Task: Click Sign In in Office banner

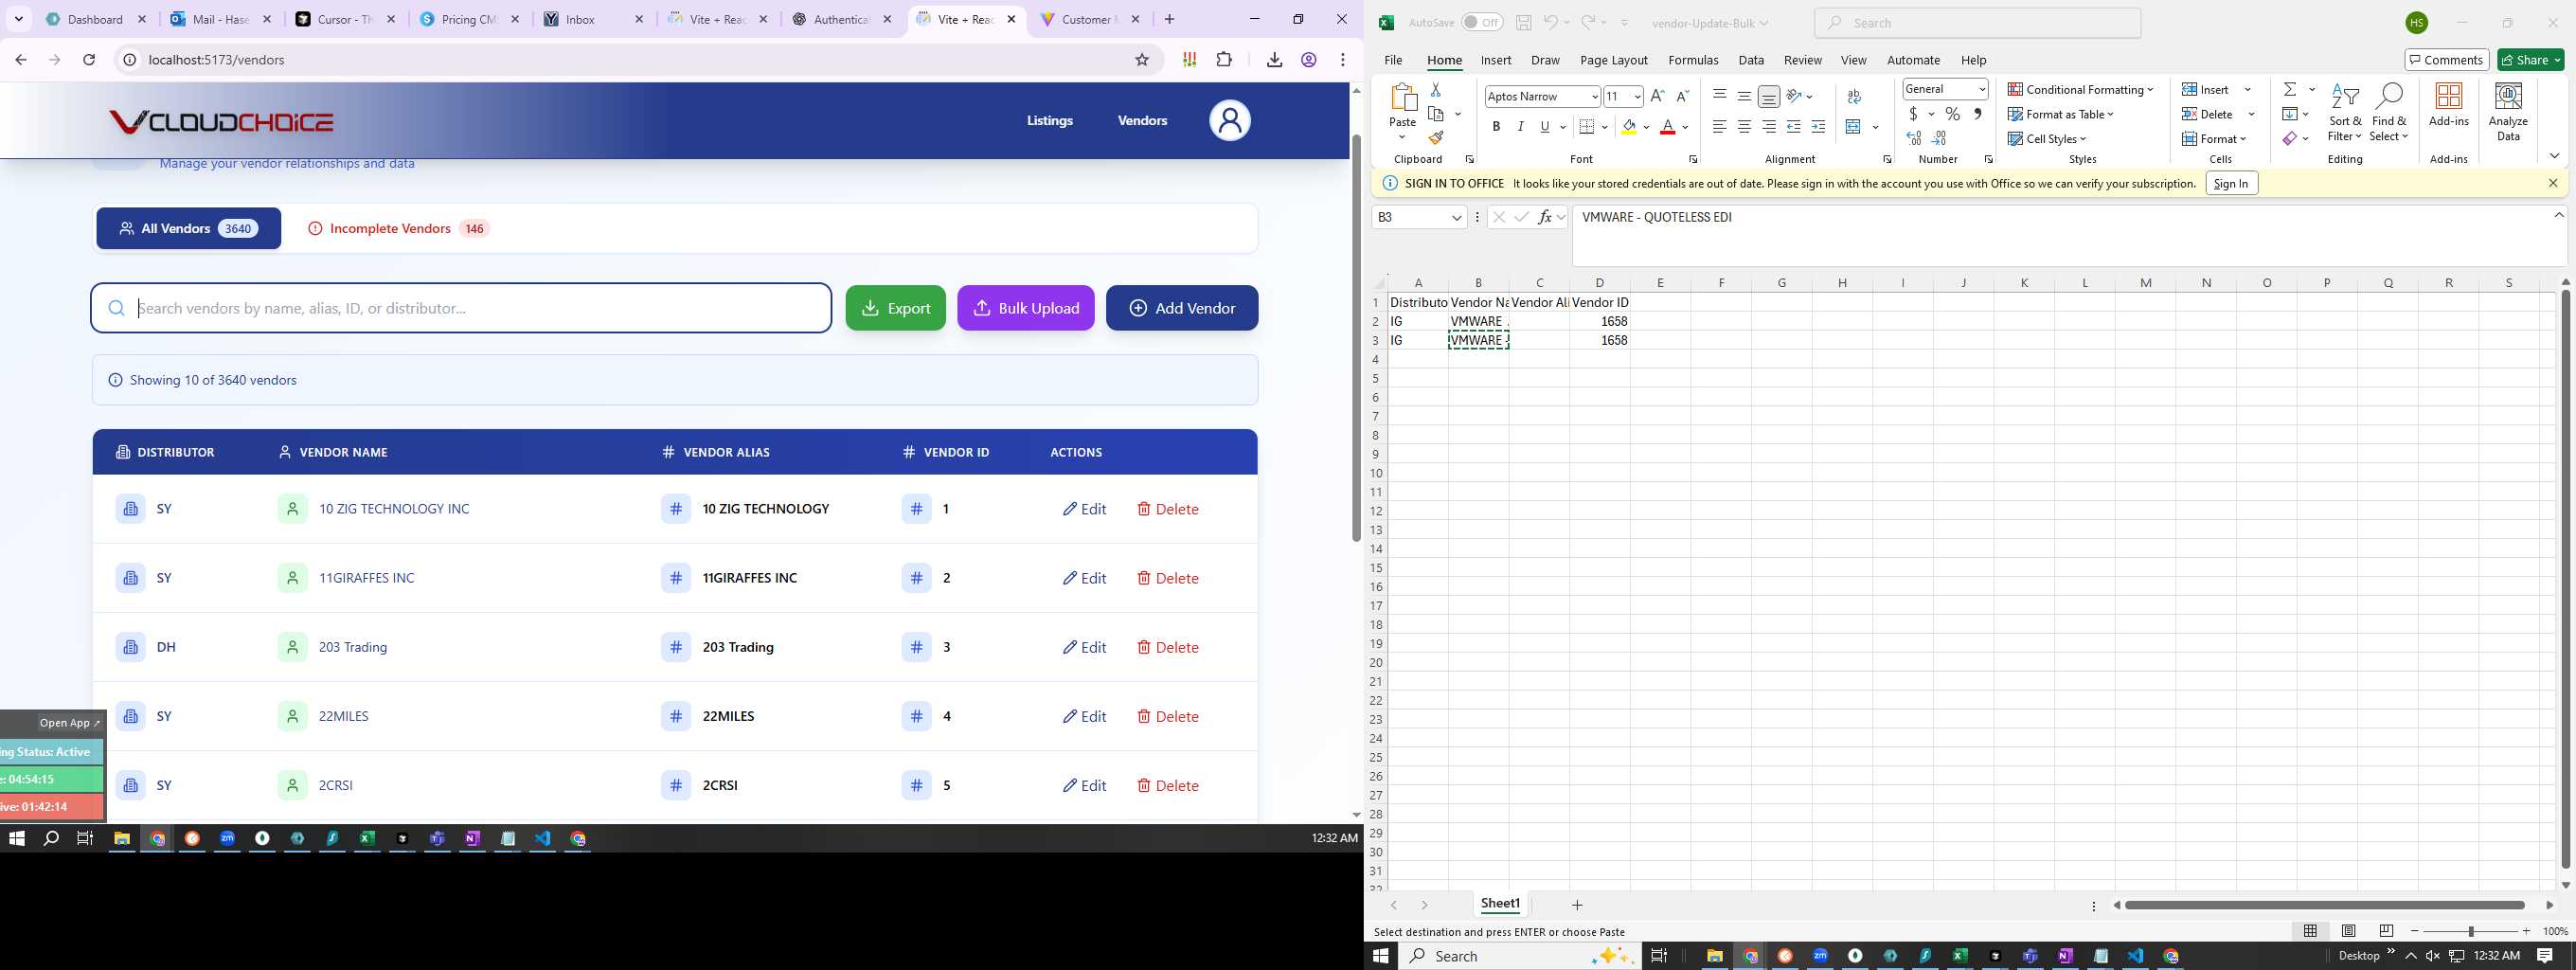Action: coord(2231,183)
